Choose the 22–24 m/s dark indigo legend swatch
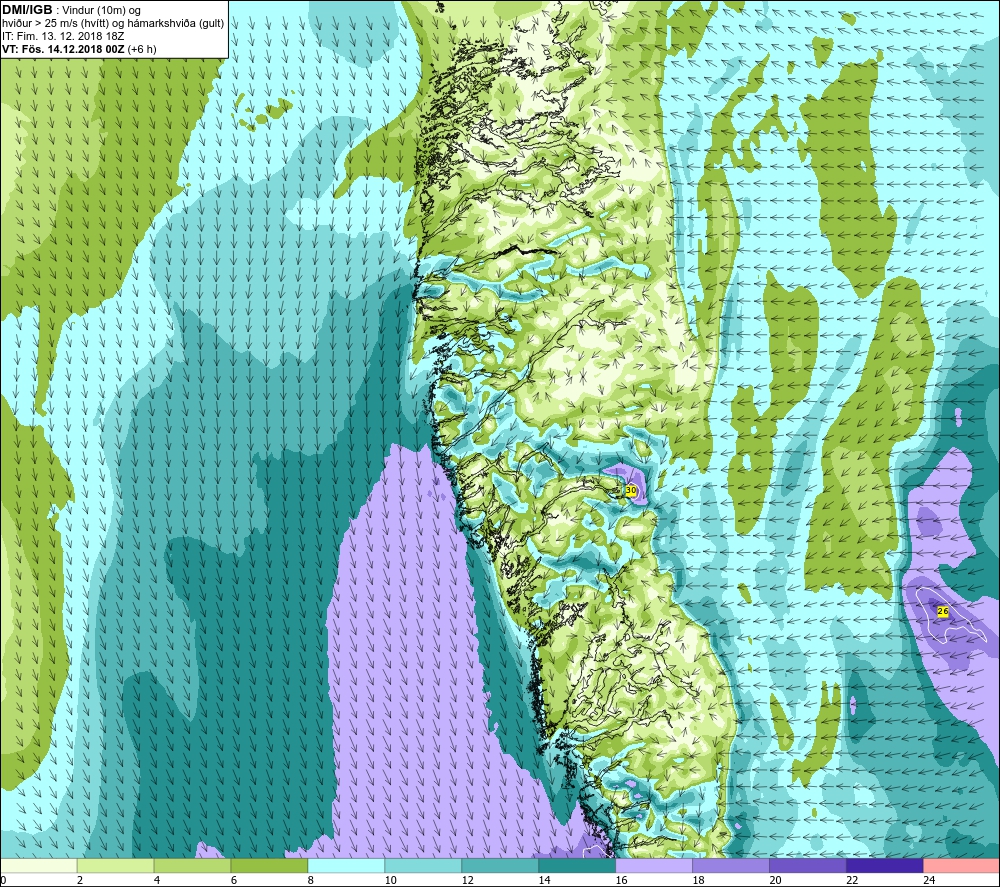Image resolution: width=1000 pixels, height=887 pixels. pyautogui.click(x=885, y=865)
